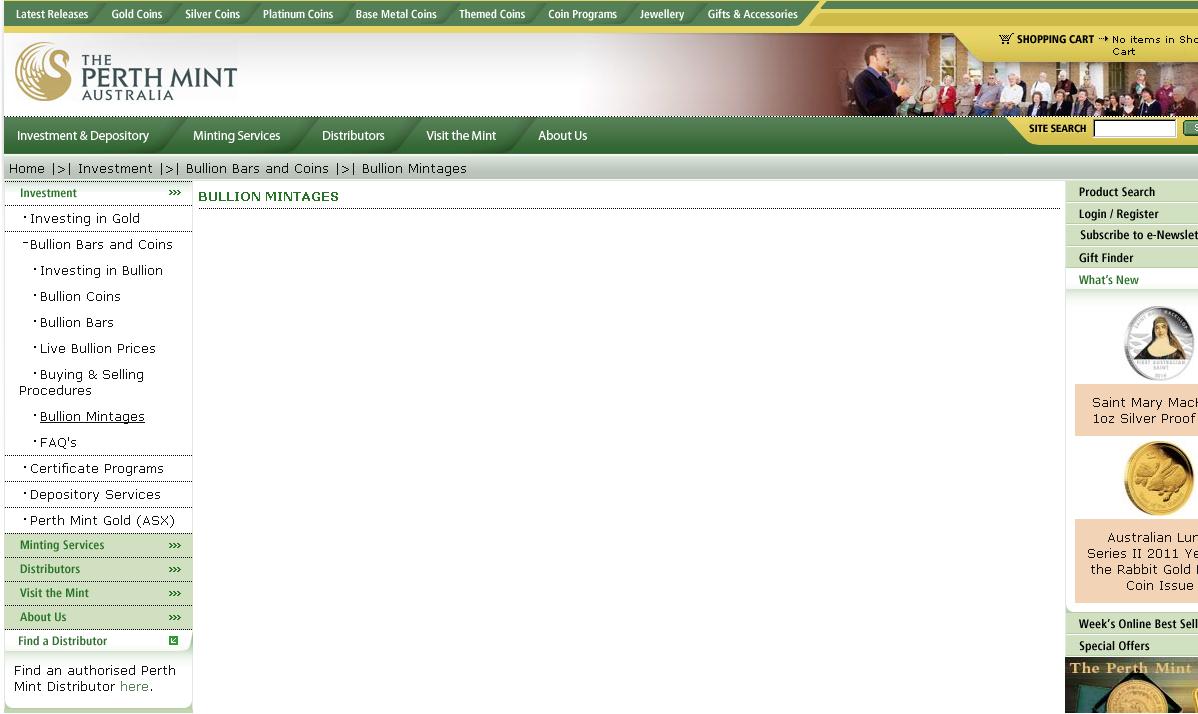Open the Latest Releases tab
The height and width of the screenshot is (714, 1198).
pyautogui.click(x=52, y=14)
